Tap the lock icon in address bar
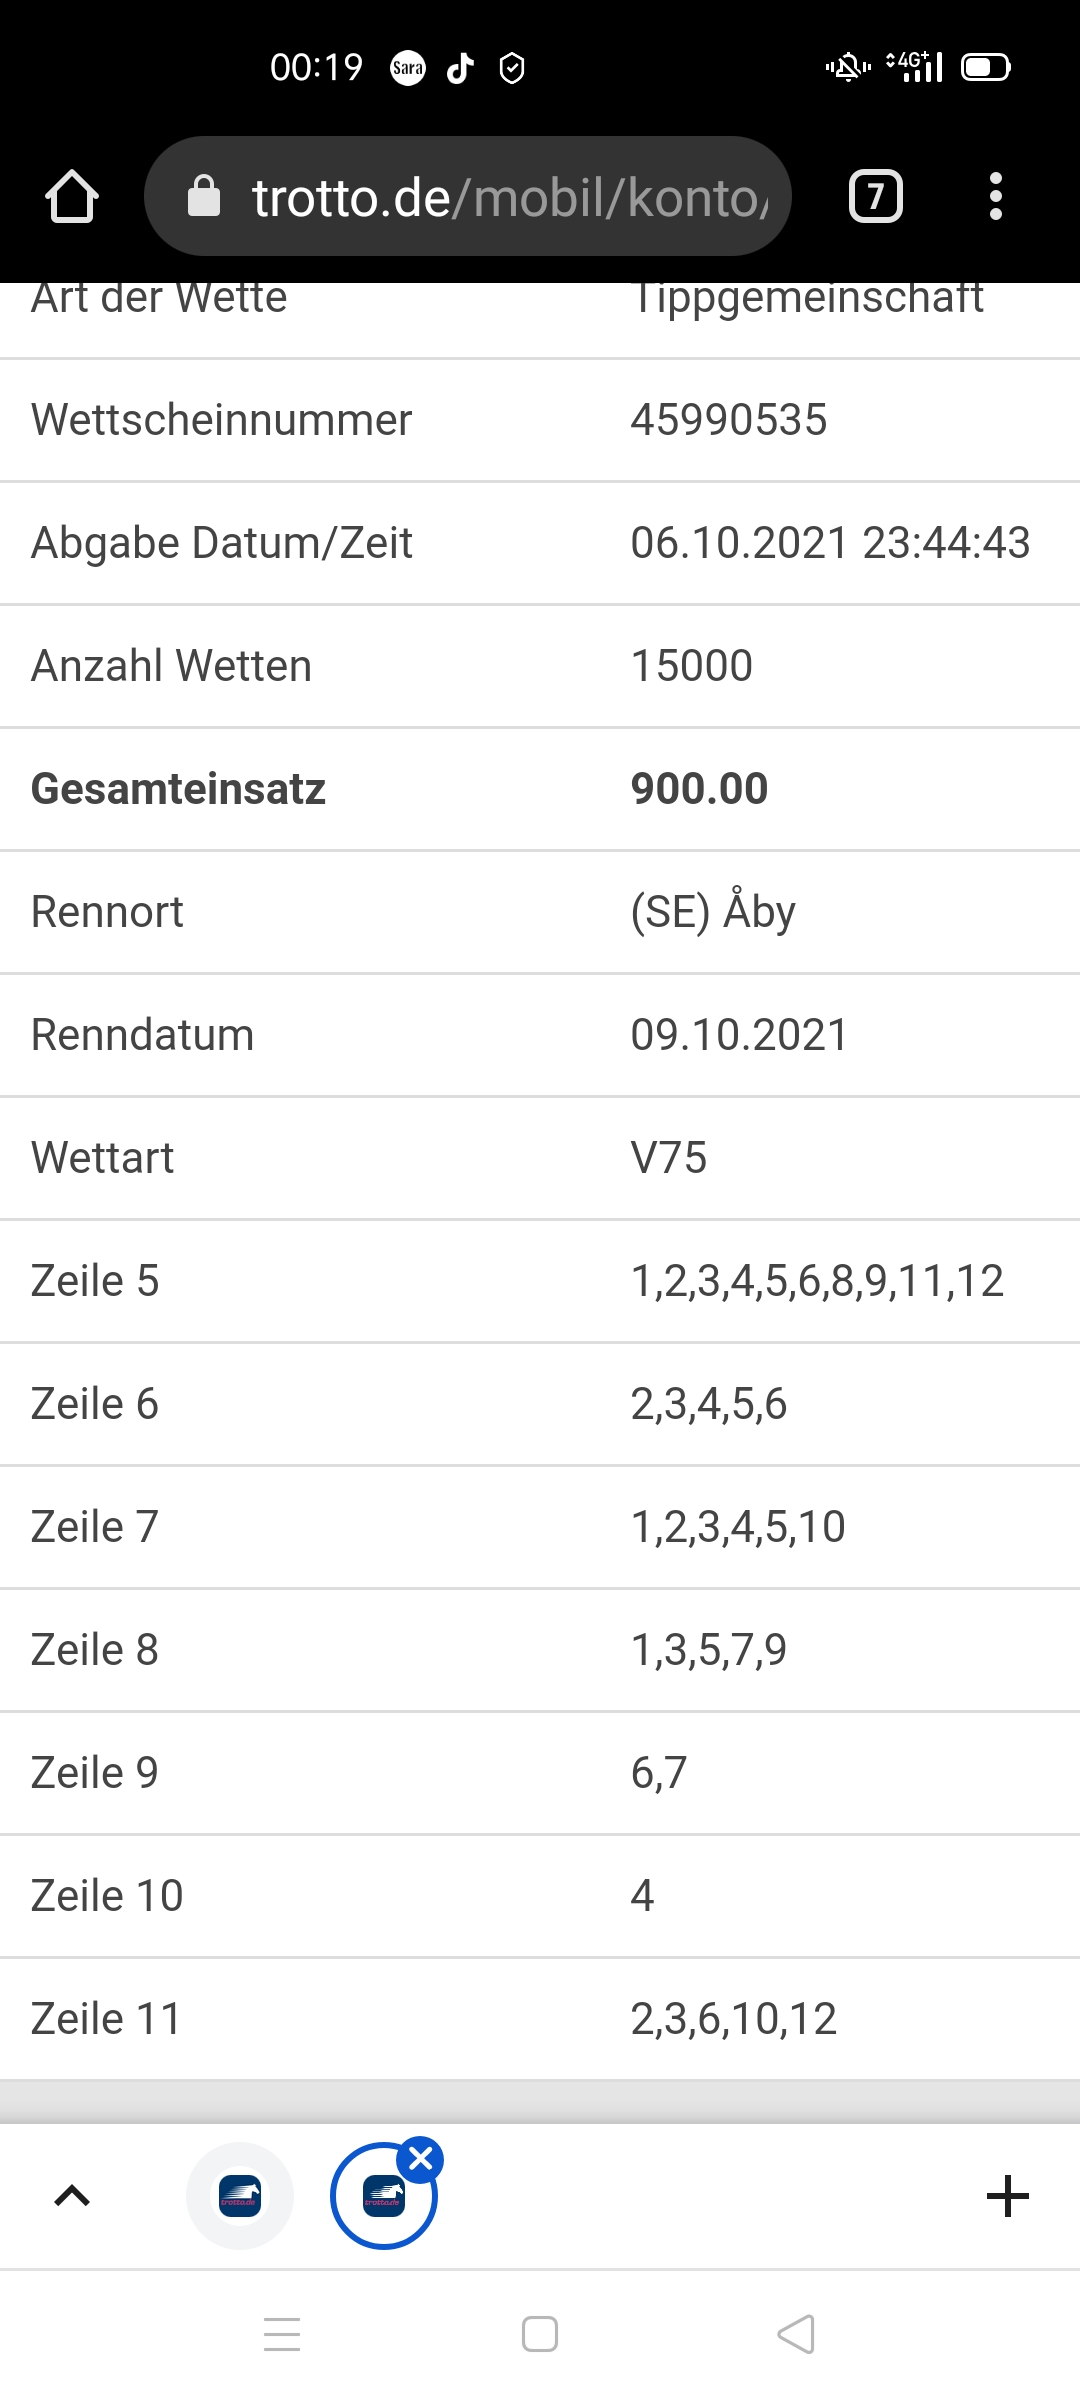This screenshot has width=1080, height=2400. click(204, 196)
